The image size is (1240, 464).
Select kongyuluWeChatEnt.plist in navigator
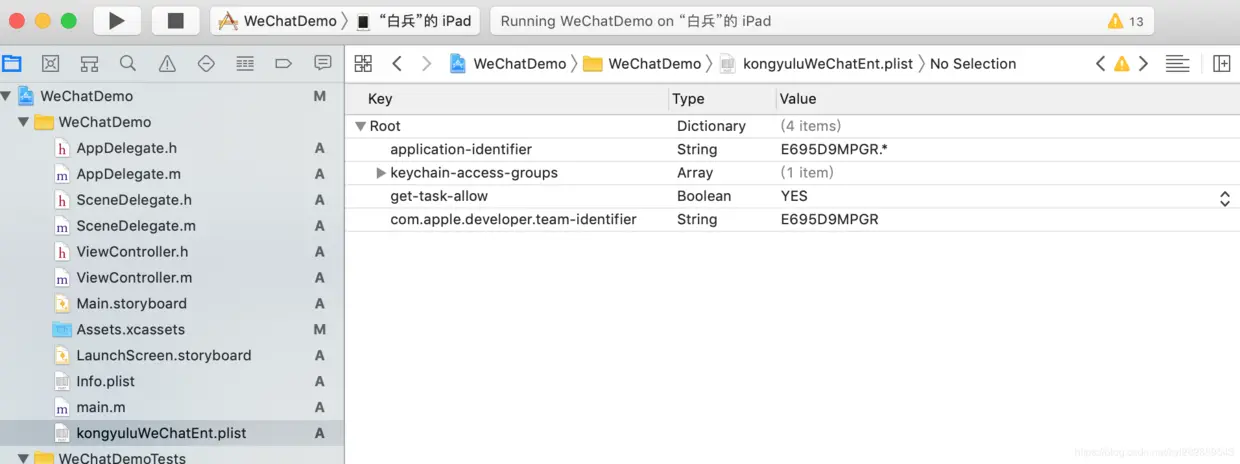click(161, 434)
